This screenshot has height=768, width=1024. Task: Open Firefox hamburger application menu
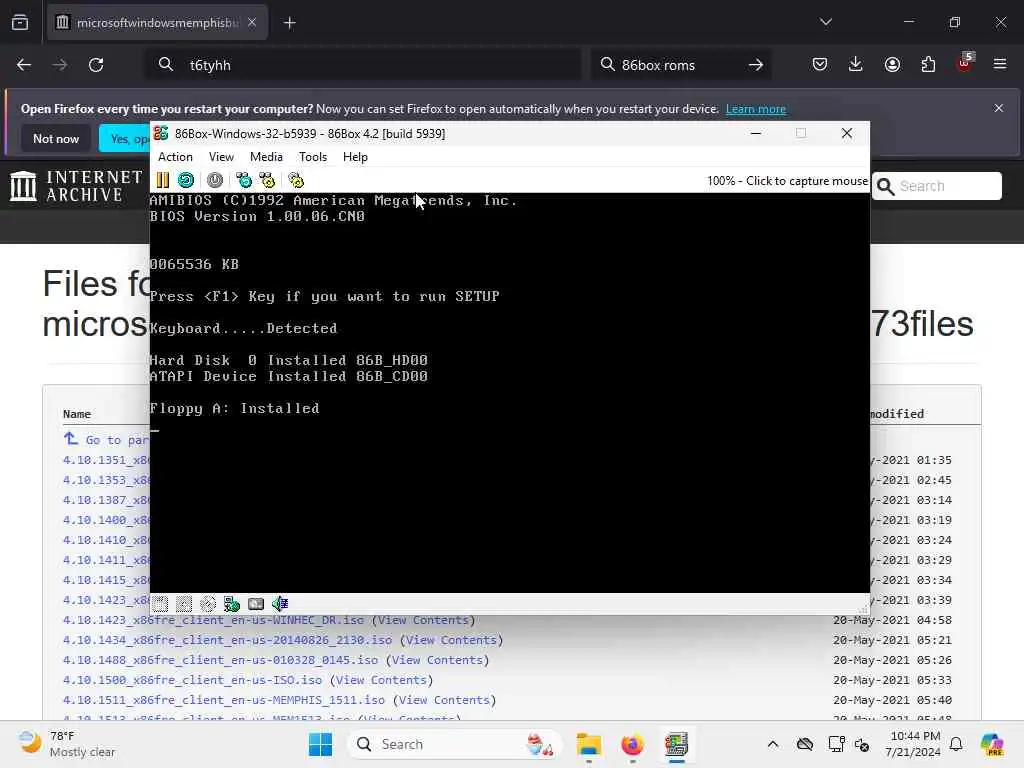(1000, 64)
